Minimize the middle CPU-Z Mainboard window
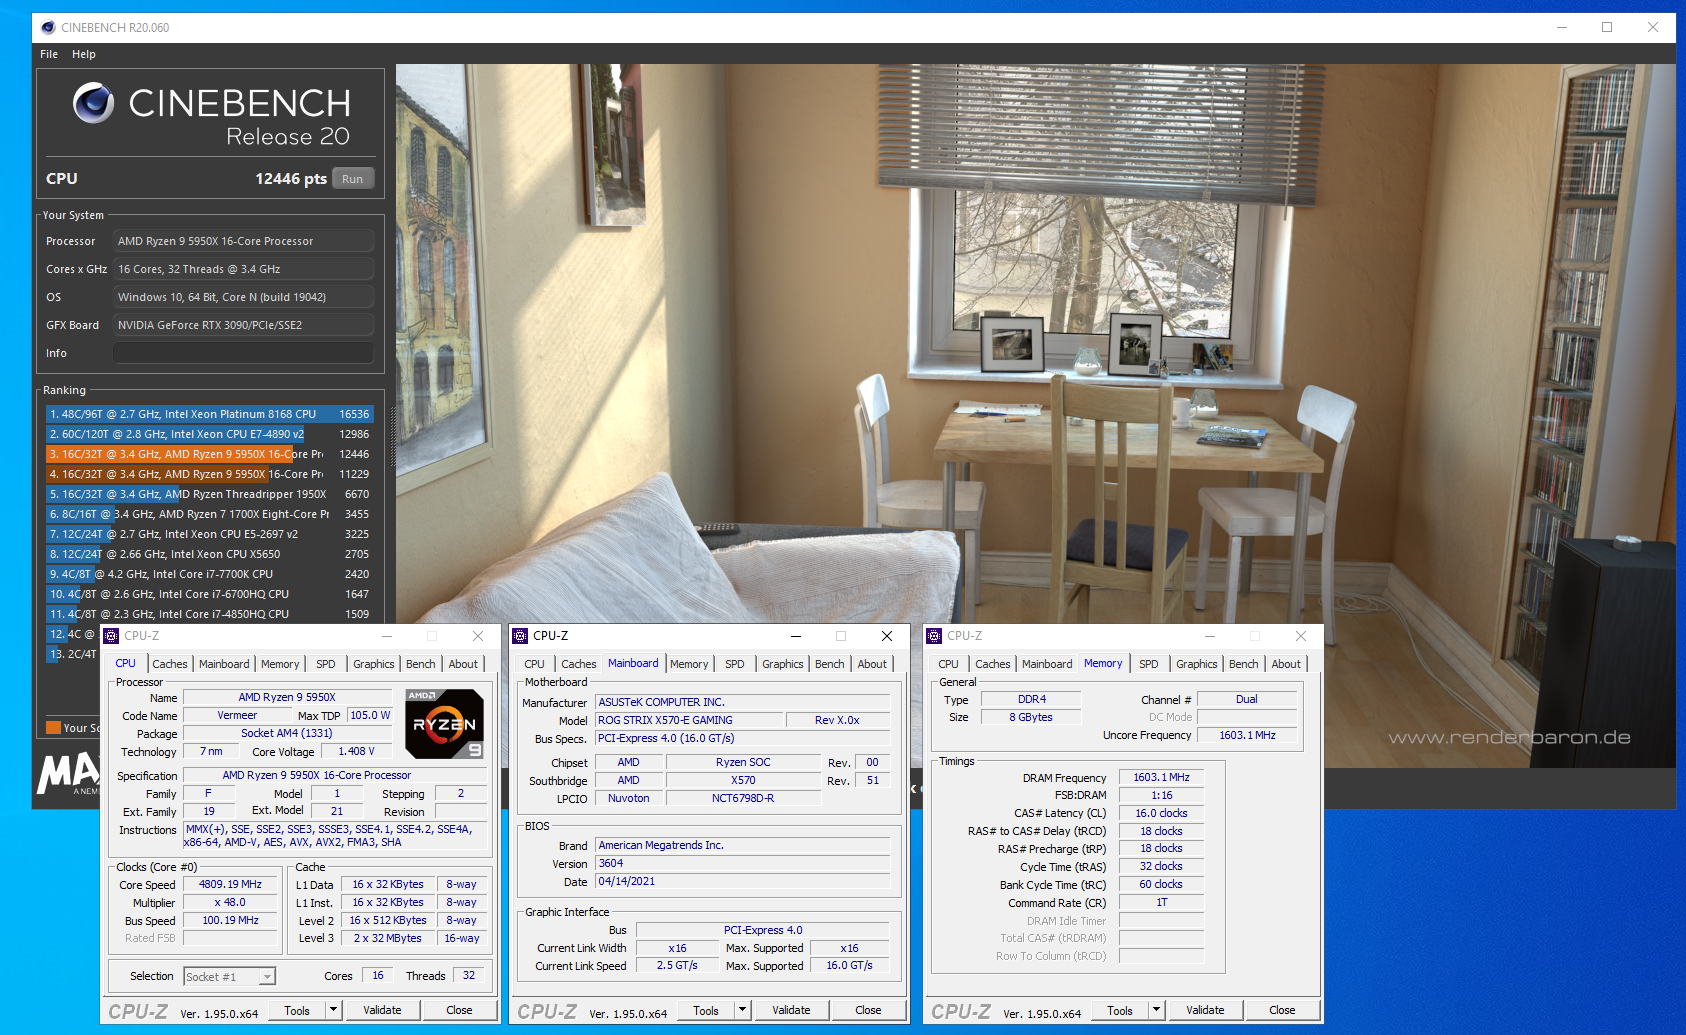Image resolution: width=1686 pixels, height=1035 pixels. click(x=796, y=636)
